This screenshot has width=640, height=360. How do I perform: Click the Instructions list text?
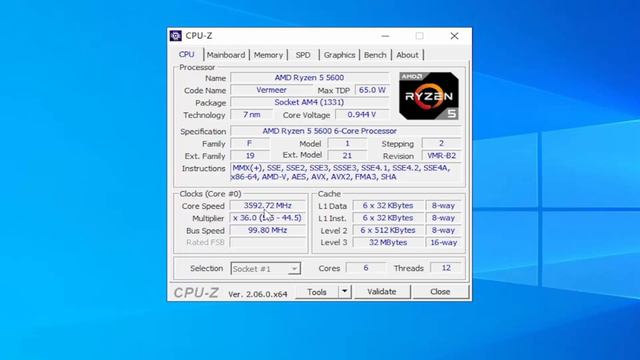coord(346,172)
